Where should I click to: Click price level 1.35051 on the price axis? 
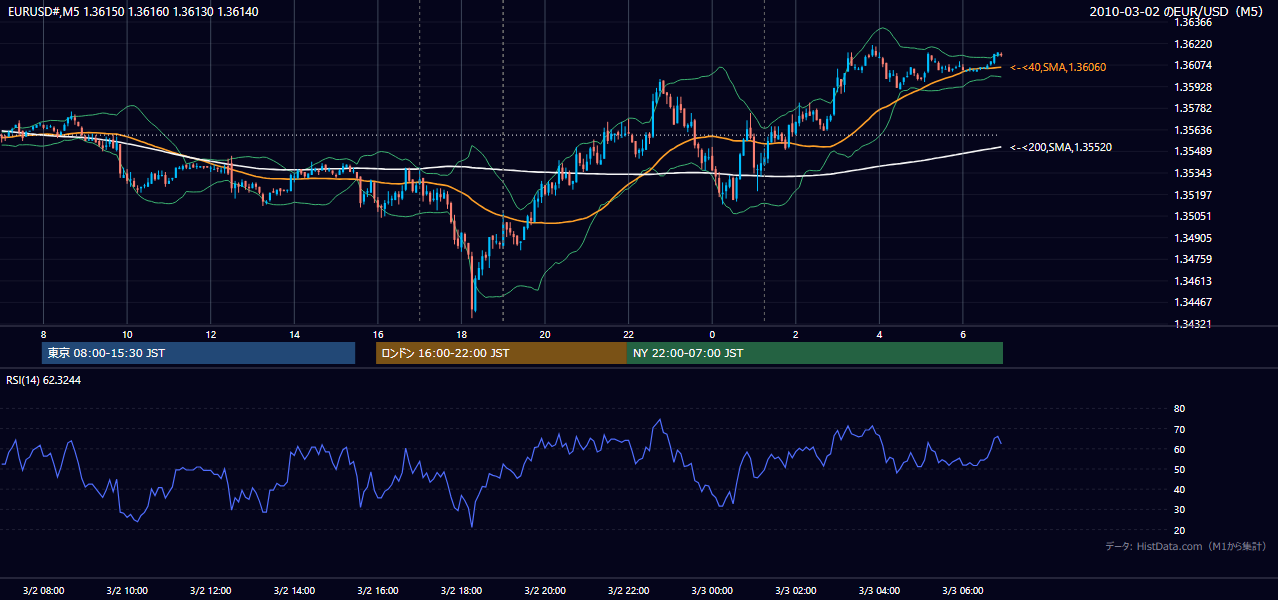pyautogui.click(x=1192, y=216)
